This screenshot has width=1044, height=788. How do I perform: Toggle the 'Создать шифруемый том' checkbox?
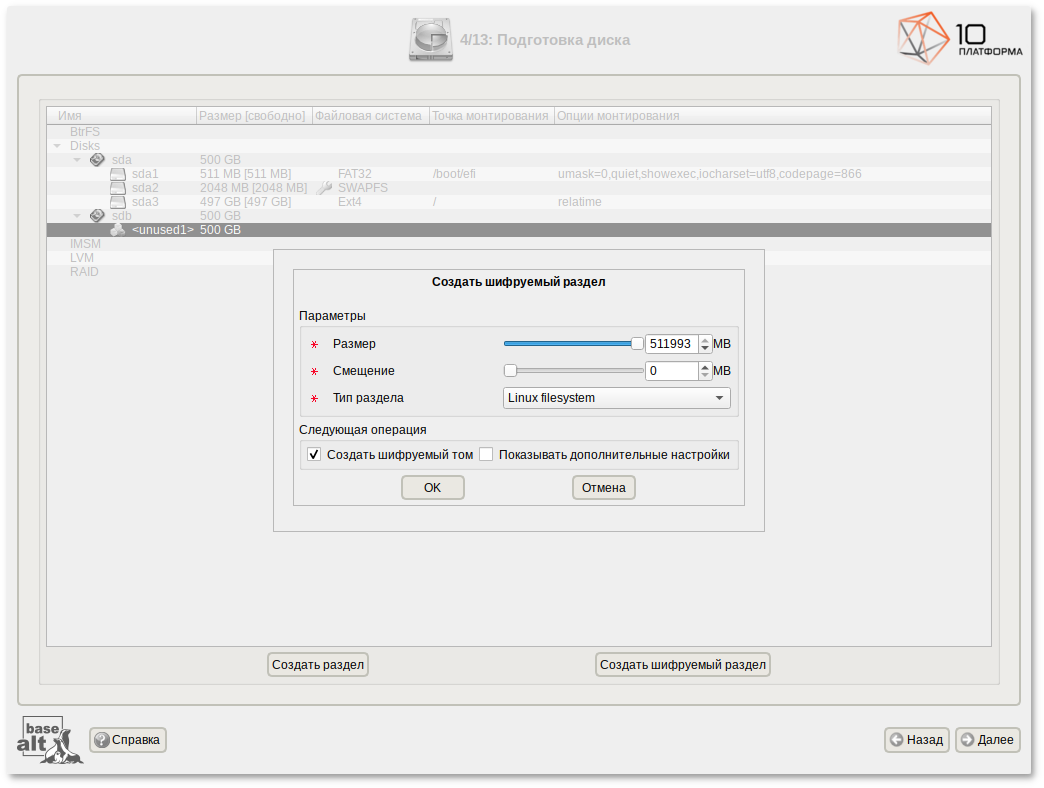pyautogui.click(x=314, y=455)
